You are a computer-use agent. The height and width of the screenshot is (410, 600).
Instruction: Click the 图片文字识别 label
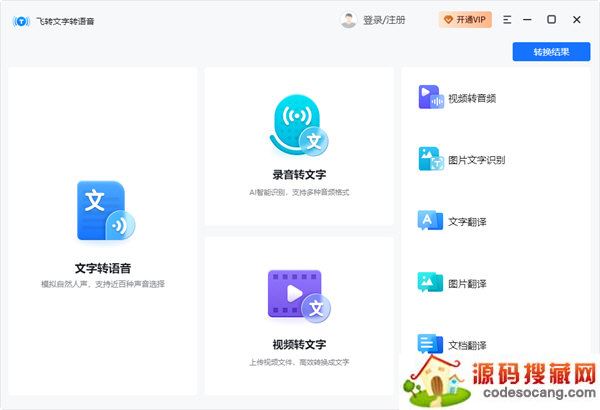476,160
